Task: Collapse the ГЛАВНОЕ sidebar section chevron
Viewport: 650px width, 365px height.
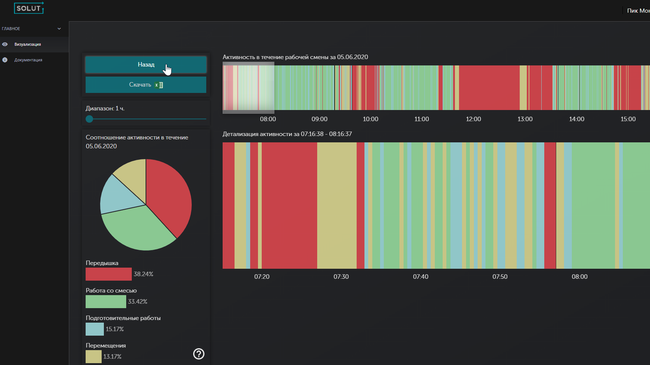Action: 59,29
